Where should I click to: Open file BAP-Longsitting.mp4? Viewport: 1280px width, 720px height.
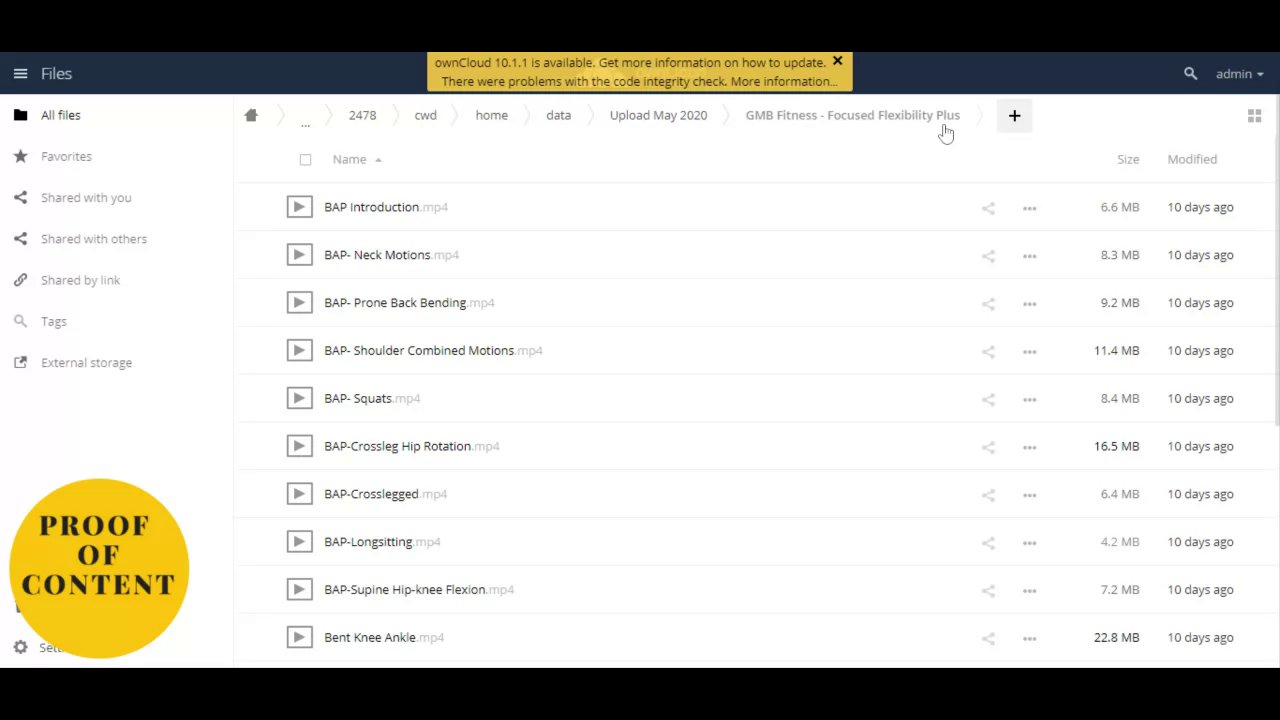coord(382,542)
